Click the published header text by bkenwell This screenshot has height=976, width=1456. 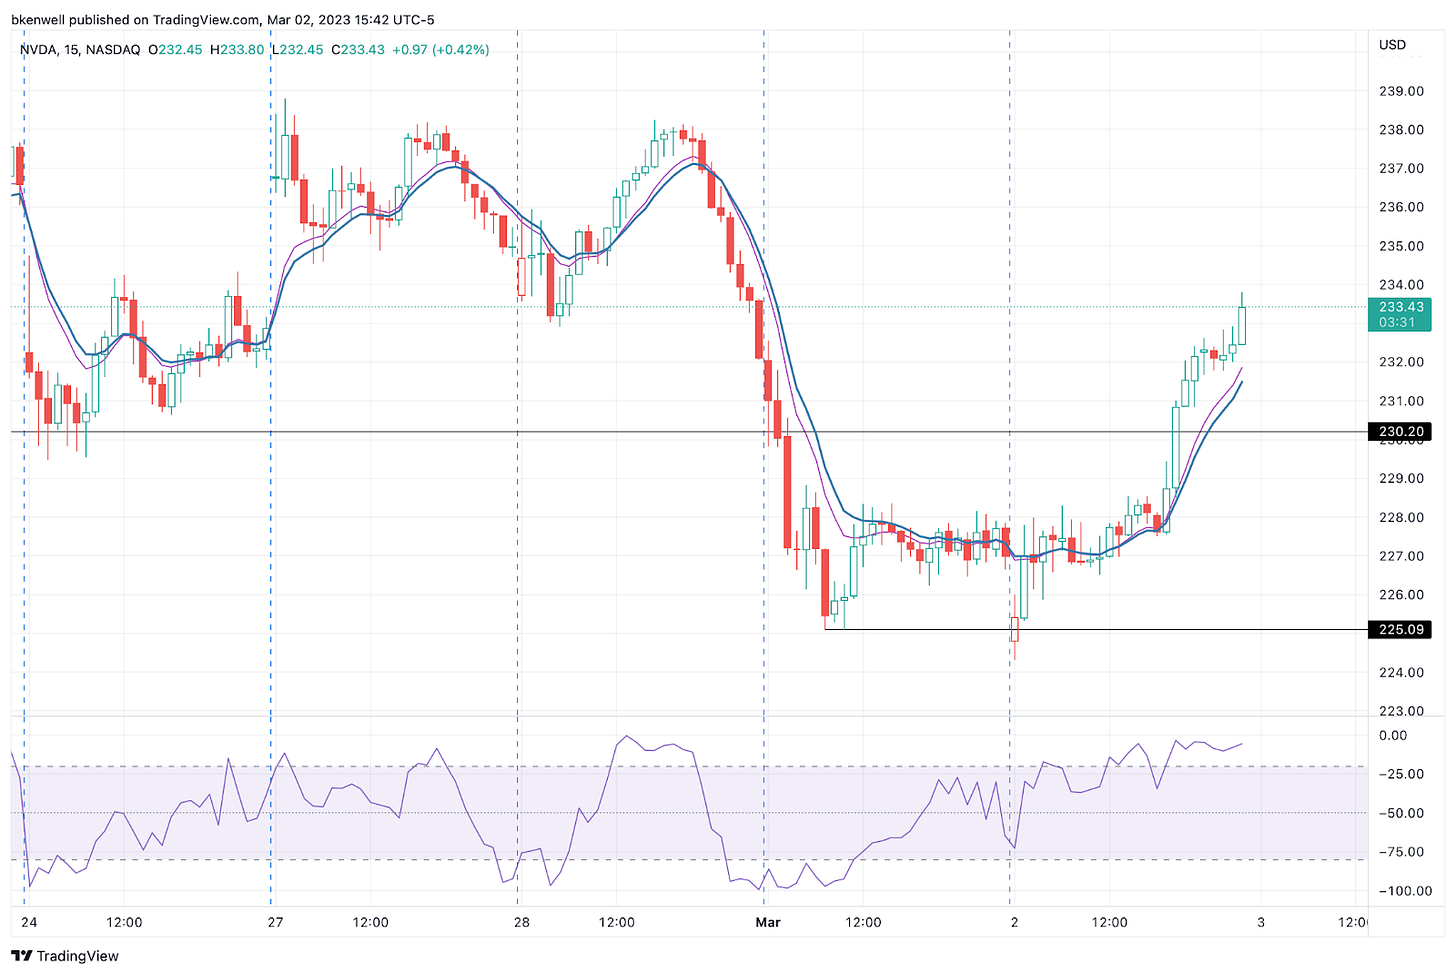(223, 20)
